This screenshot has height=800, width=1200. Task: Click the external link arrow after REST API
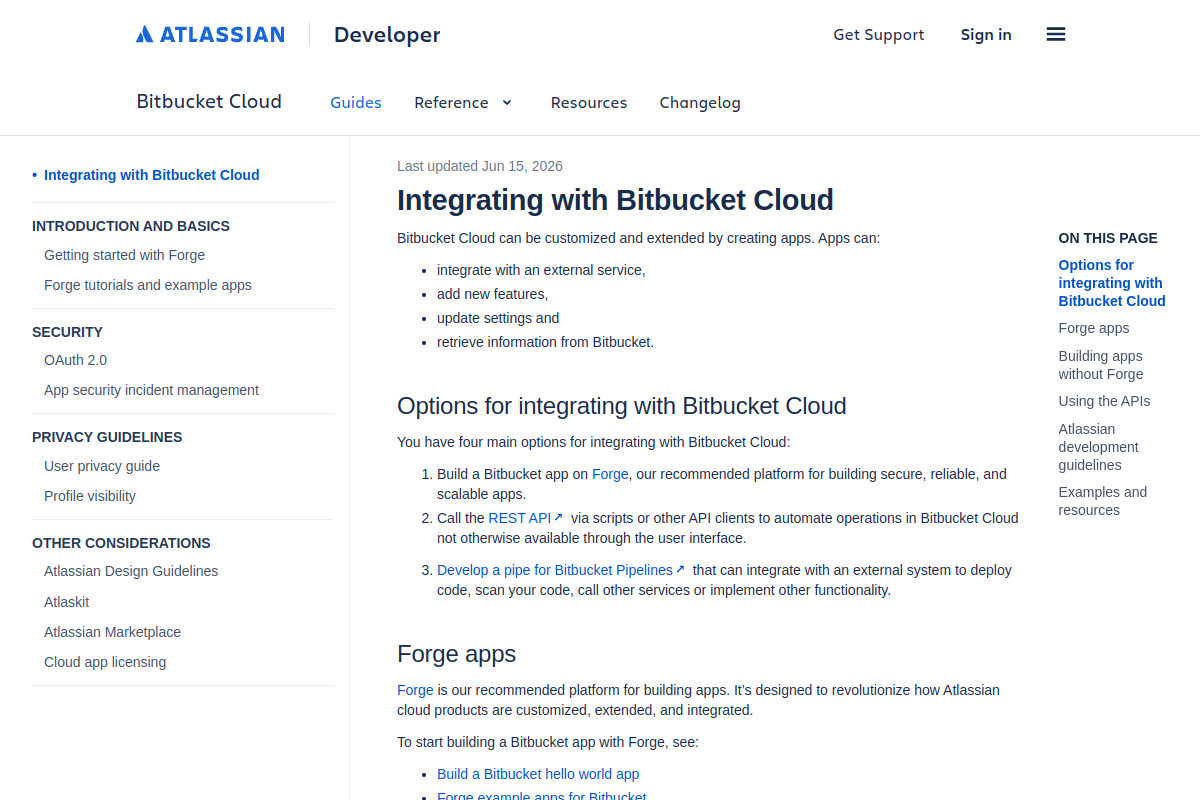click(x=559, y=517)
